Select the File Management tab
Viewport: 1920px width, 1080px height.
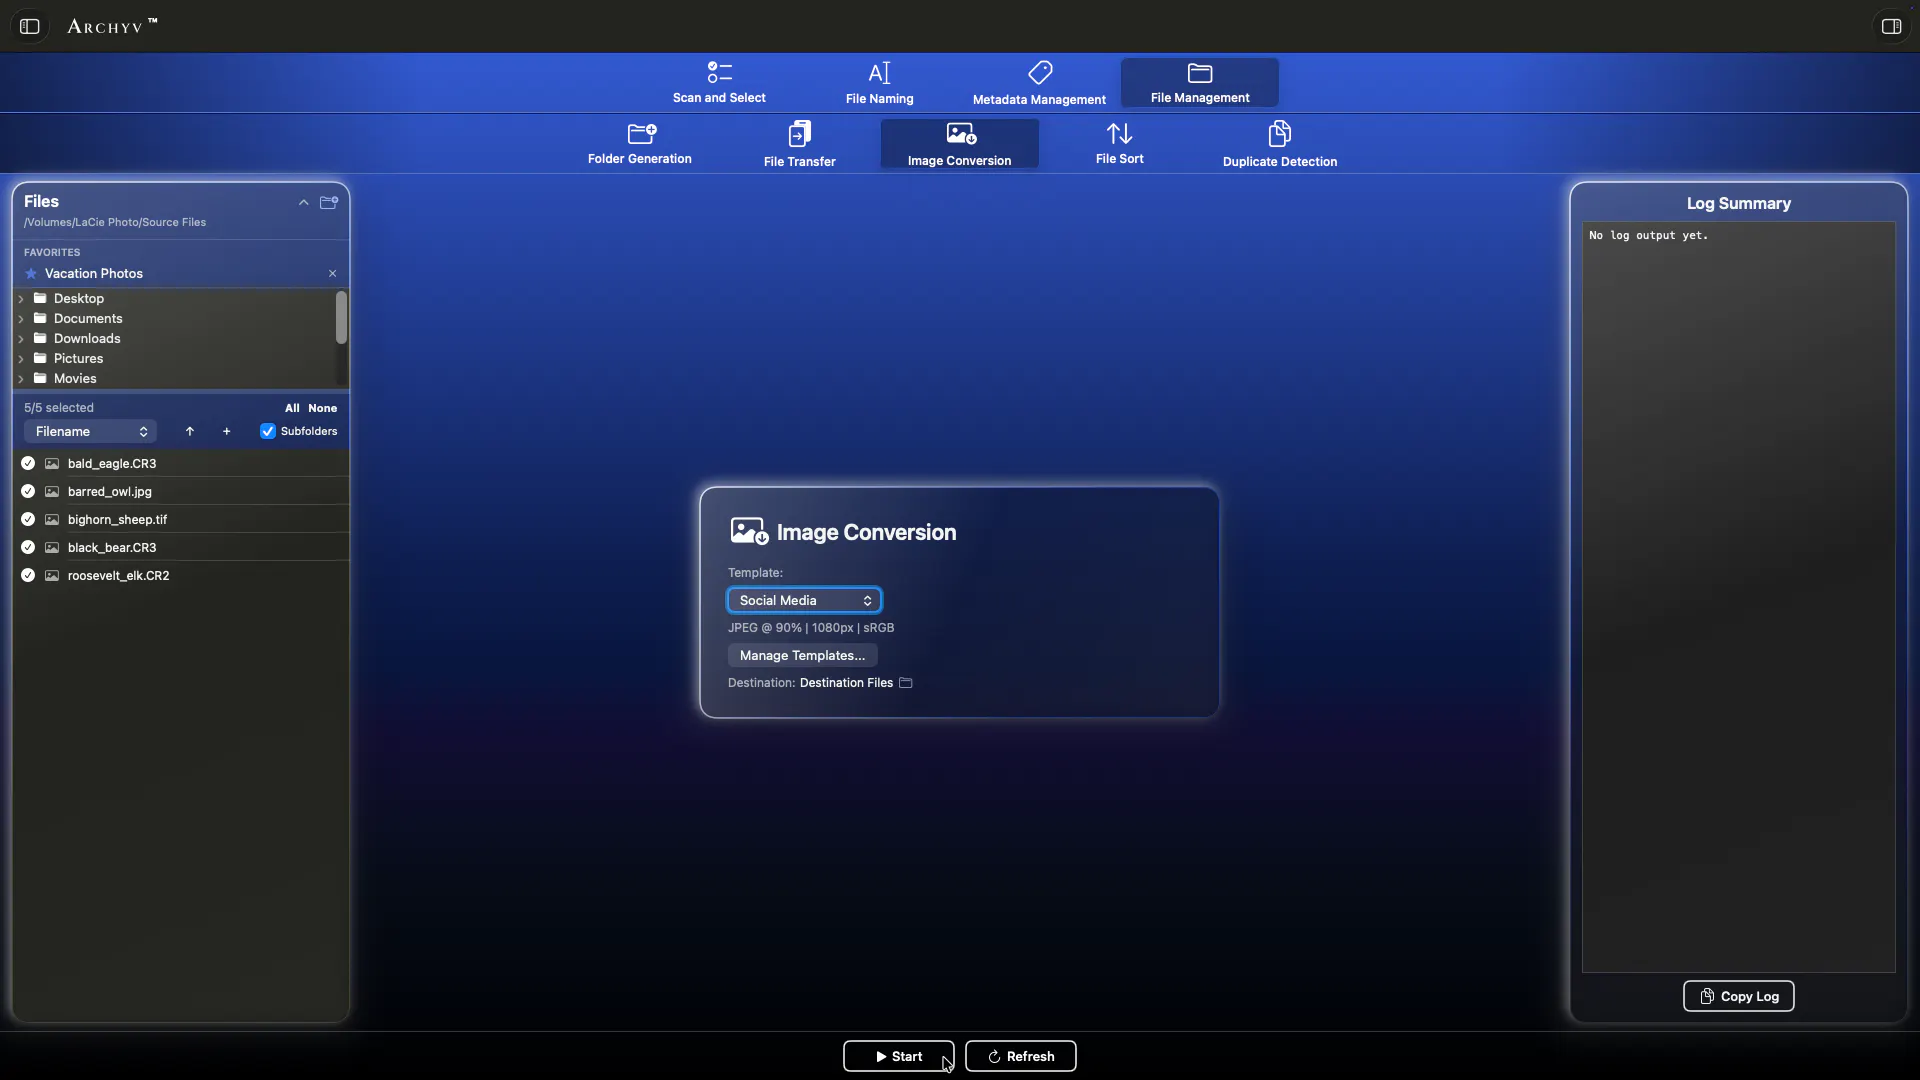(1200, 83)
